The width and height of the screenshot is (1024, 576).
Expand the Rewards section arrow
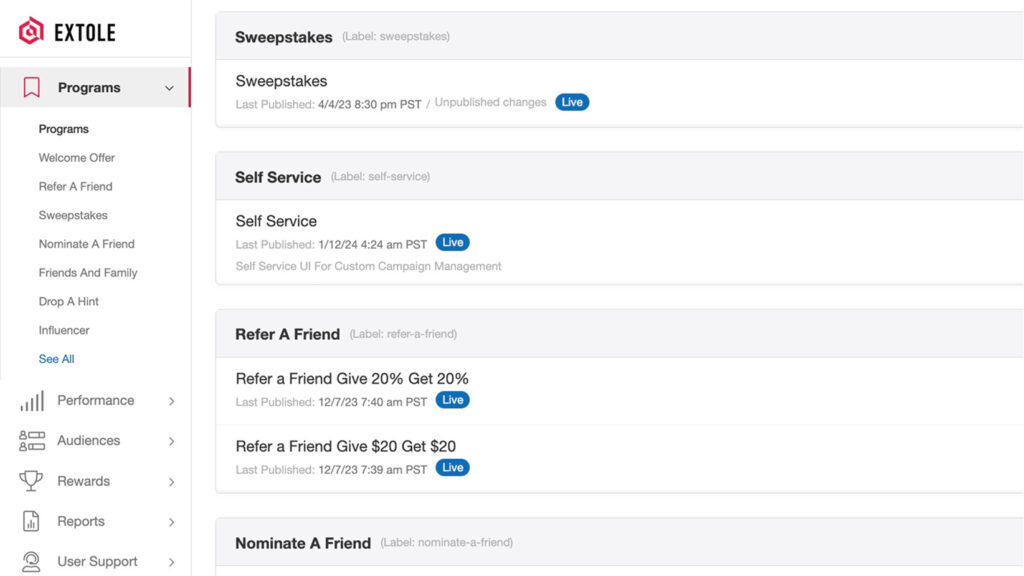point(172,482)
